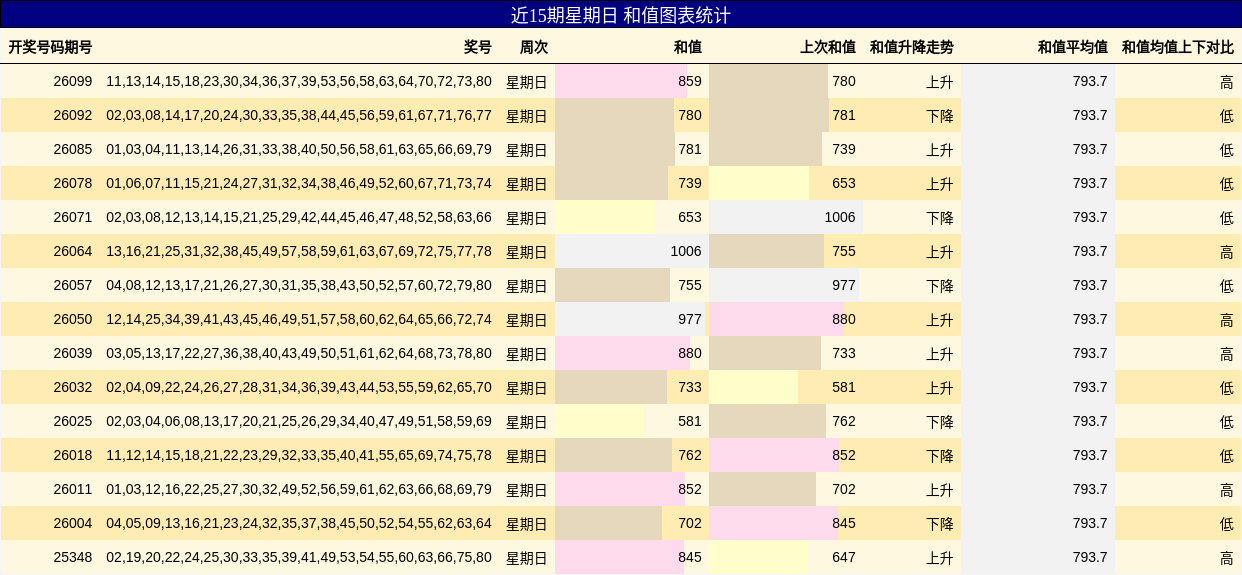This screenshot has height=575, width=1242.
Task: Click the 上次和值 cell showing 702
Action: pyautogui.click(x=786, y=489)
